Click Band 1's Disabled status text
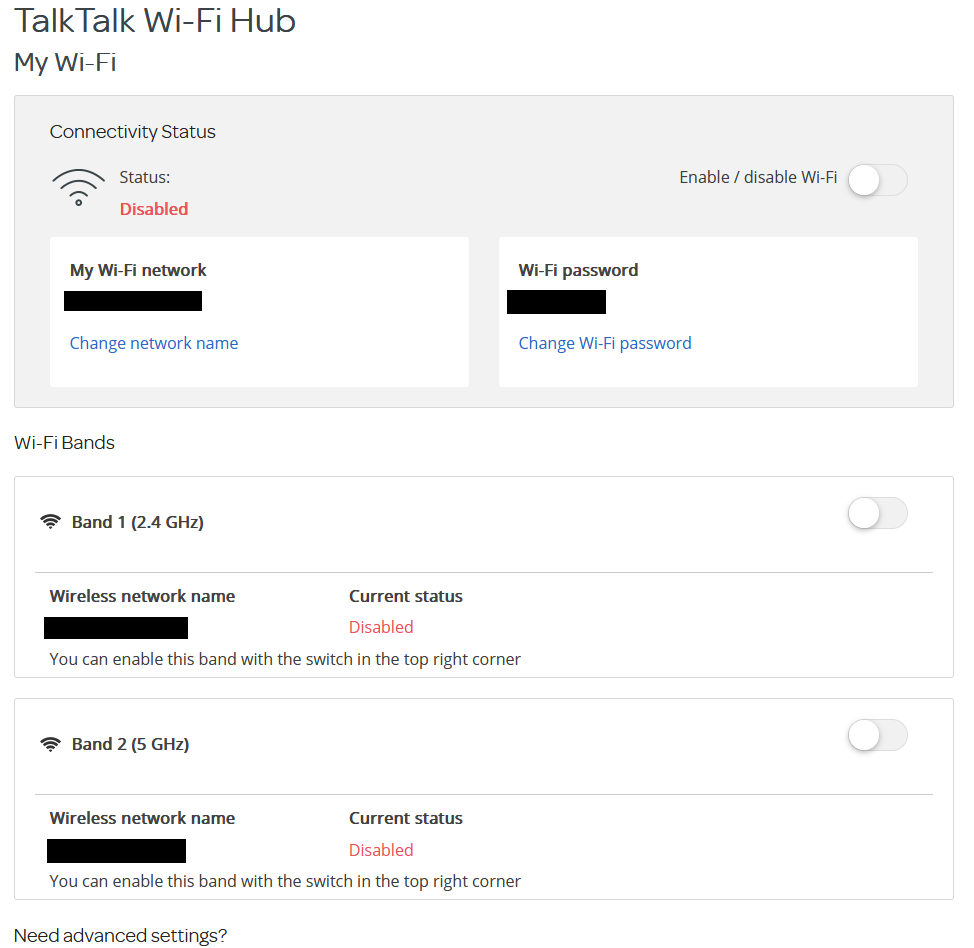This screenshot has width=974, height=948. (381, 625)
